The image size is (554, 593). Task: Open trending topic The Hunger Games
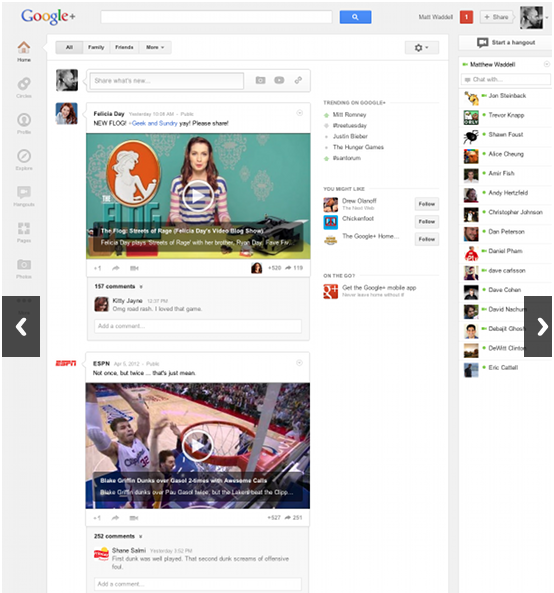(358, 147)
